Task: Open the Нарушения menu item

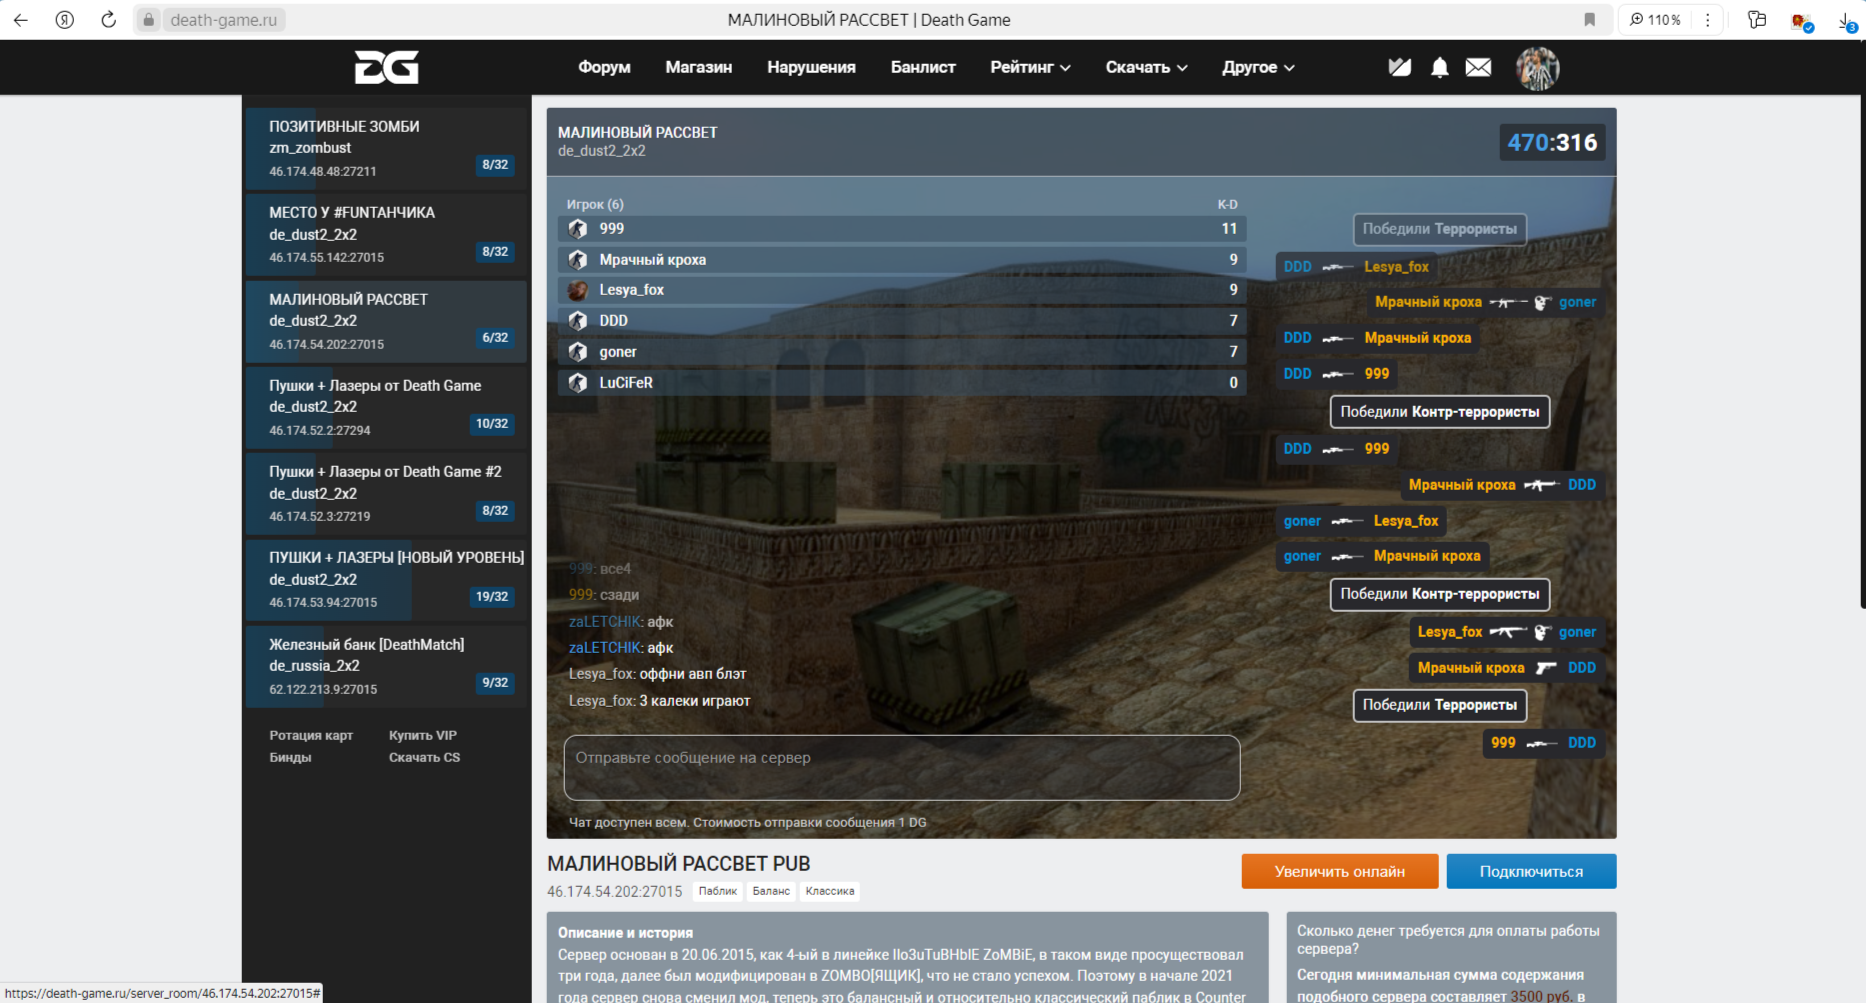Action: point(811,67)
